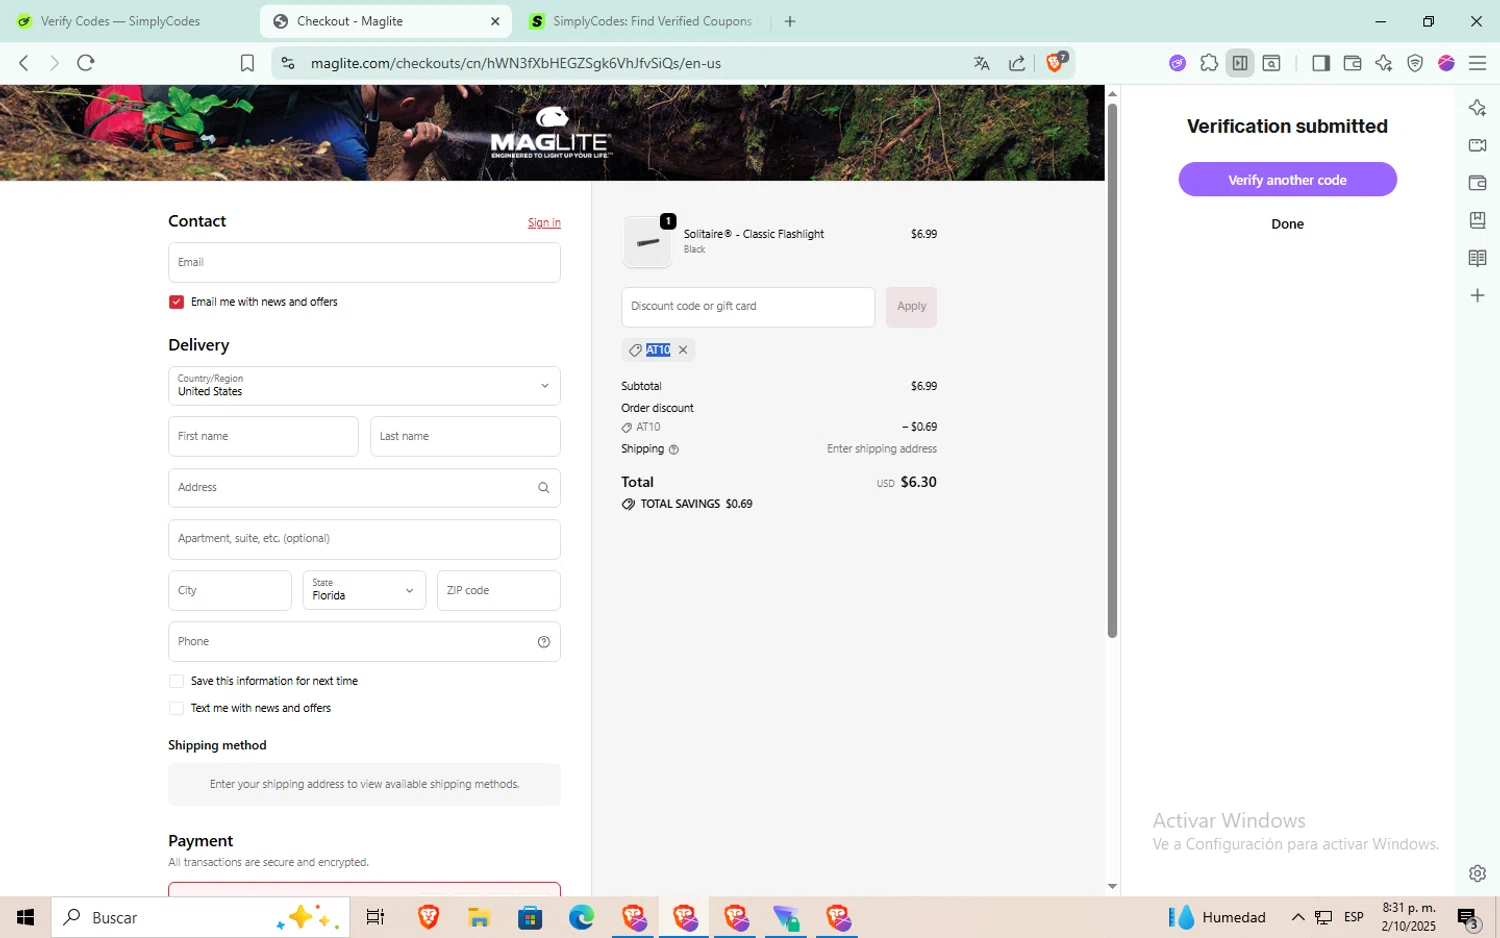Reload the Maglite checkout page
Image resolution: width=1500 pixels, height=938 pixels.
[x=86, y=63]
